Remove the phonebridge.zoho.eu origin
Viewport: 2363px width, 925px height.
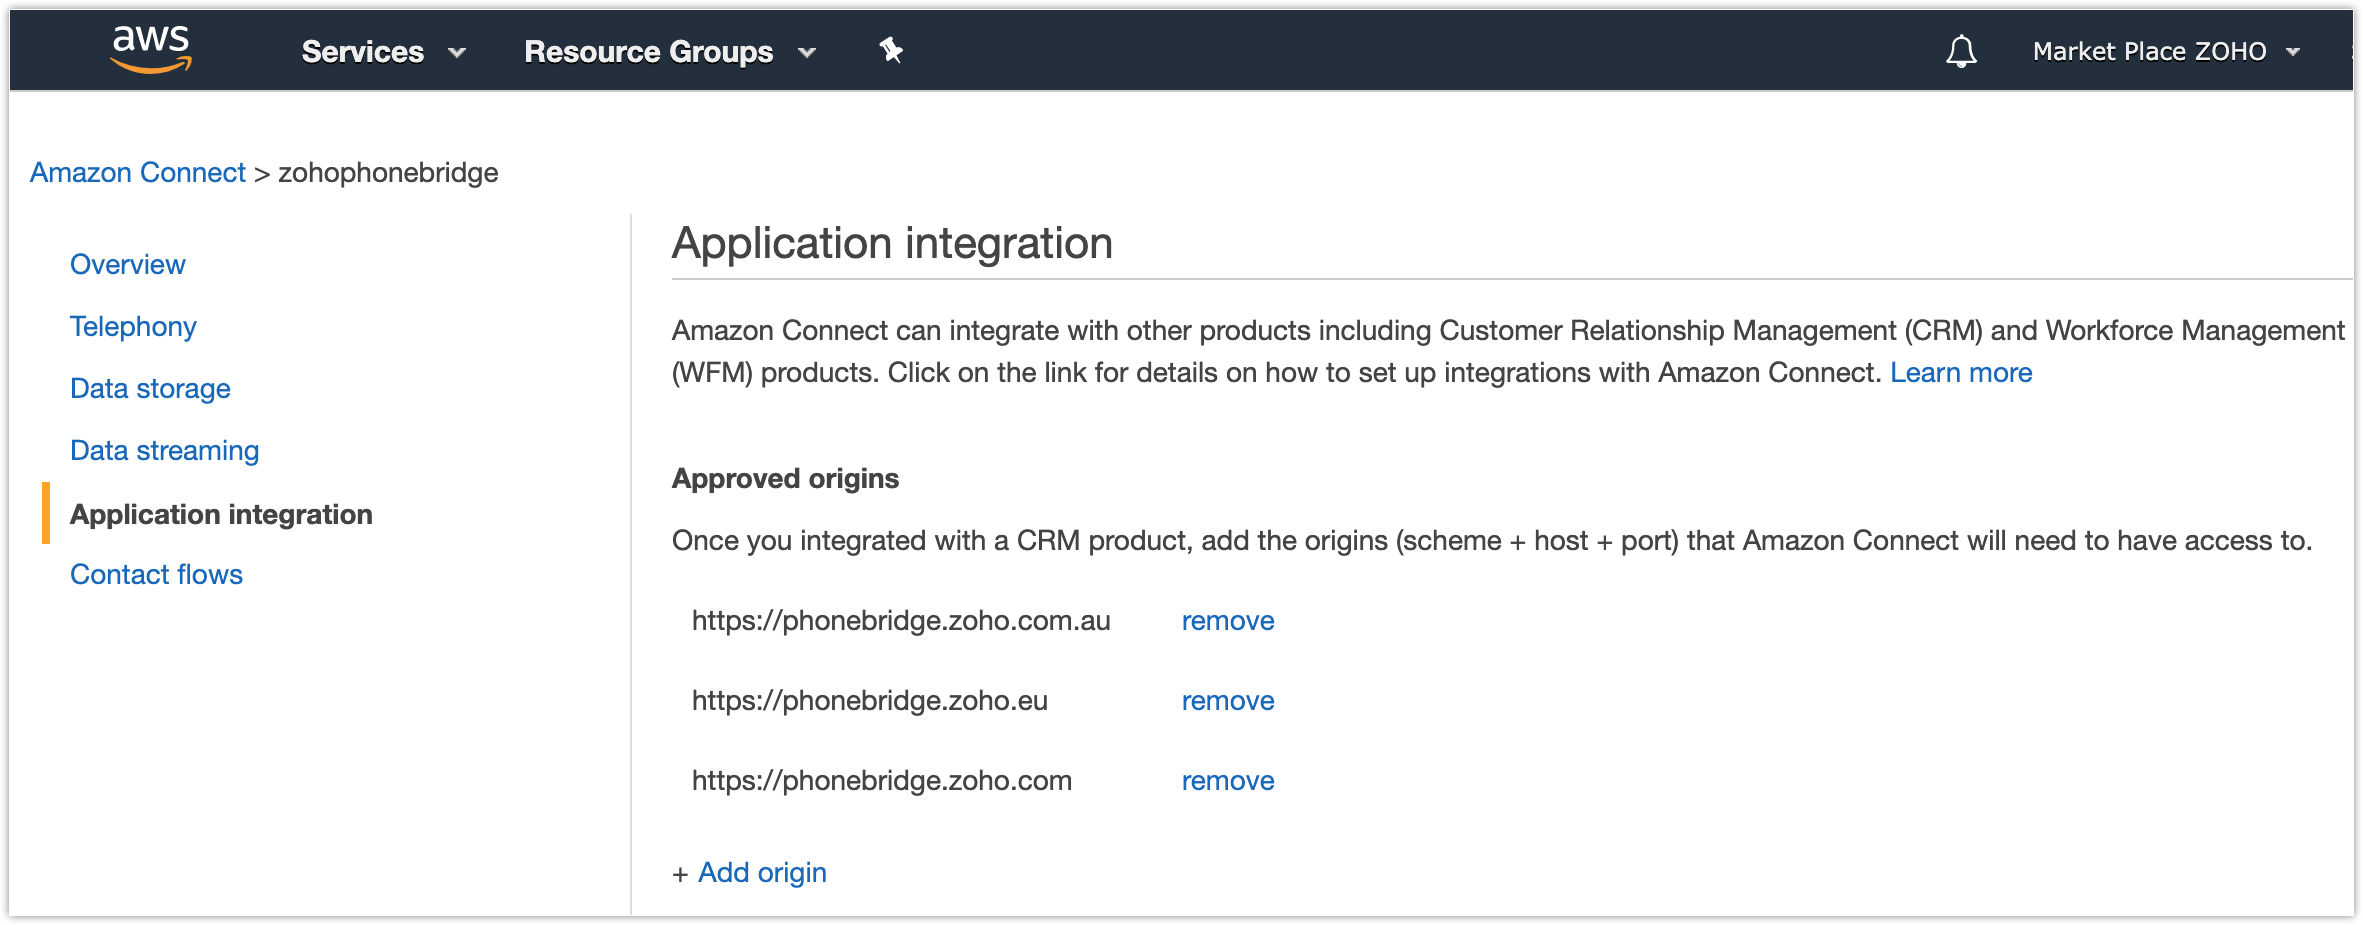pos(1227,701)
